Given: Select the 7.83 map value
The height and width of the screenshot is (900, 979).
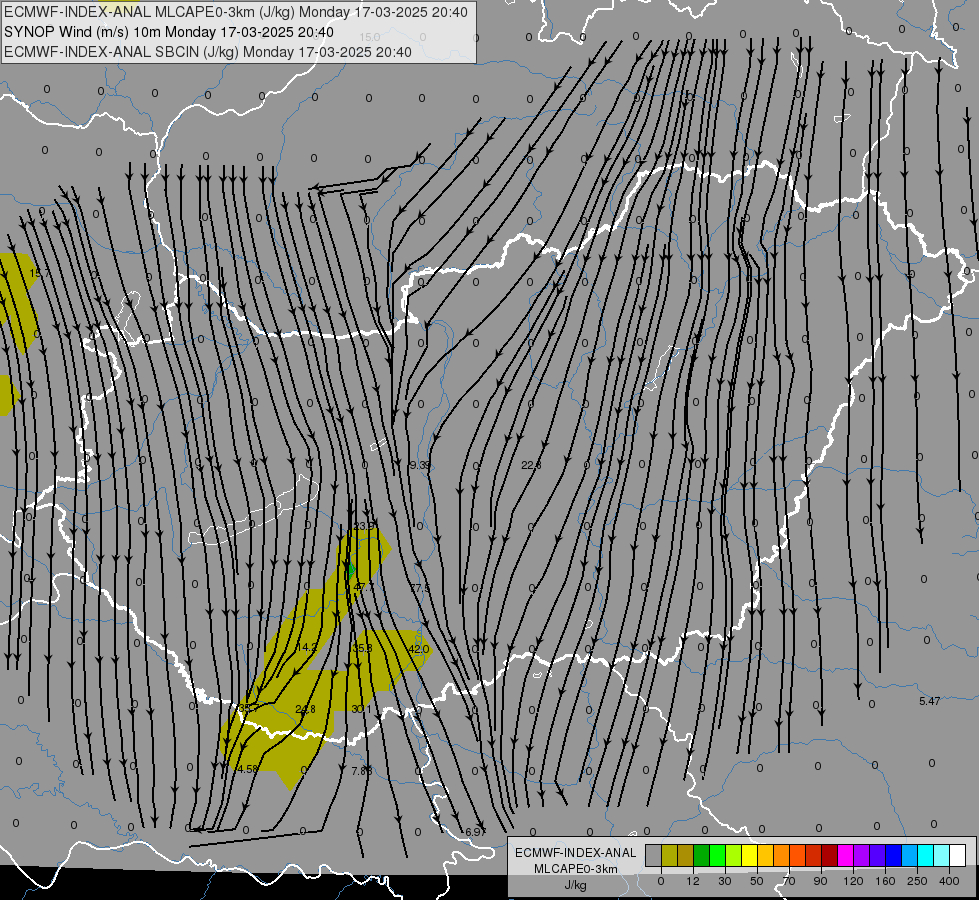Looking at the screenshot, I should 362,771.
